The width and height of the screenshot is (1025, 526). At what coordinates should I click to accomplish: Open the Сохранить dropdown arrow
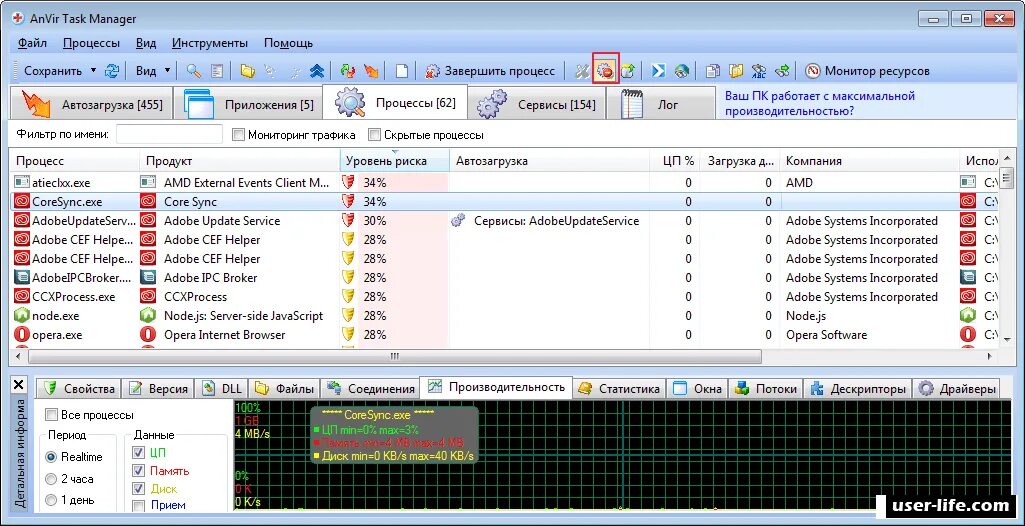[x=93, y=71]
